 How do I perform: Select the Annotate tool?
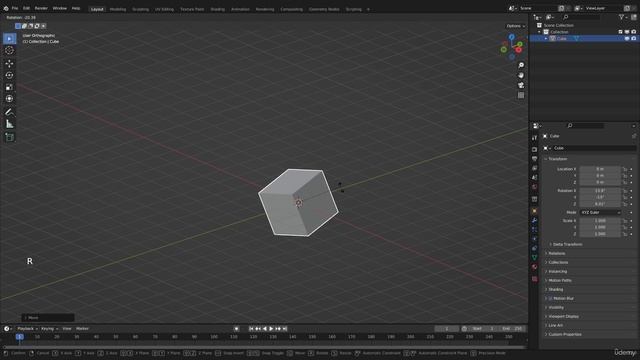pos(9,112)
